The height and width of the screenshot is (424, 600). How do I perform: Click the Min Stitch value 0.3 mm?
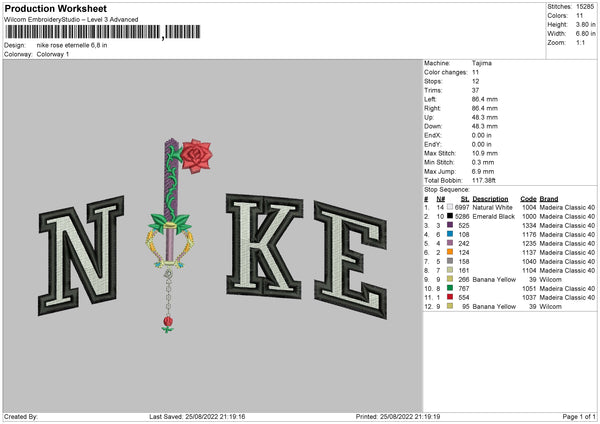coord(483,162)
